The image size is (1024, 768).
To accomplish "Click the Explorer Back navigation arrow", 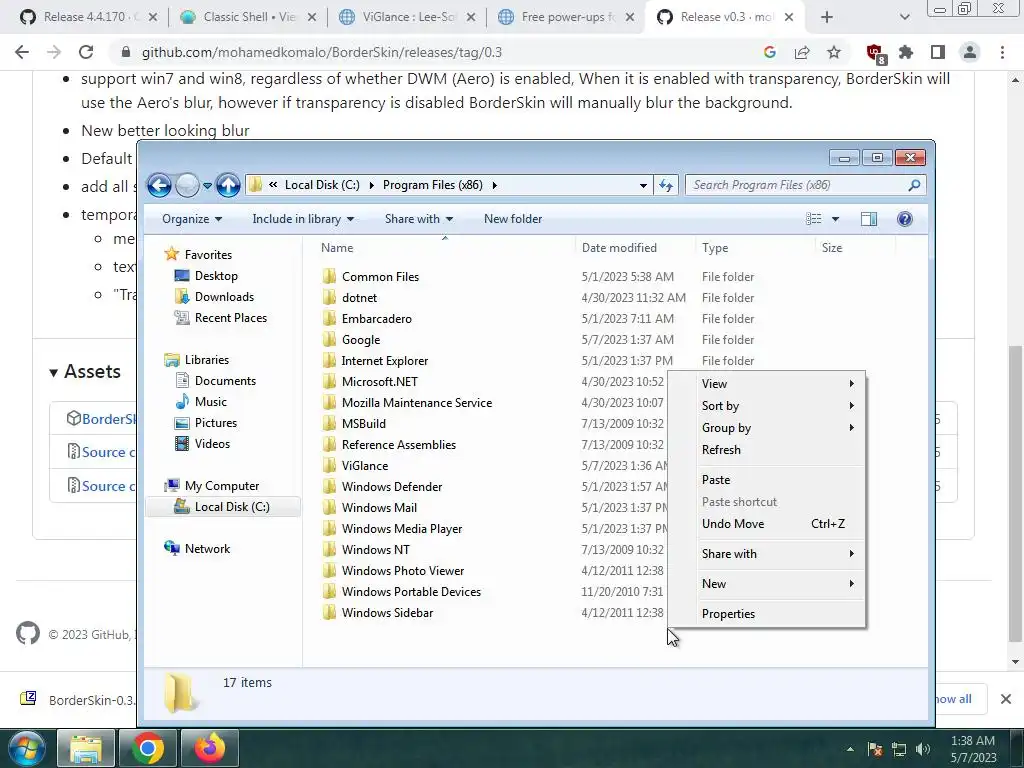I will pyautogui.click(x=159, y=185).
